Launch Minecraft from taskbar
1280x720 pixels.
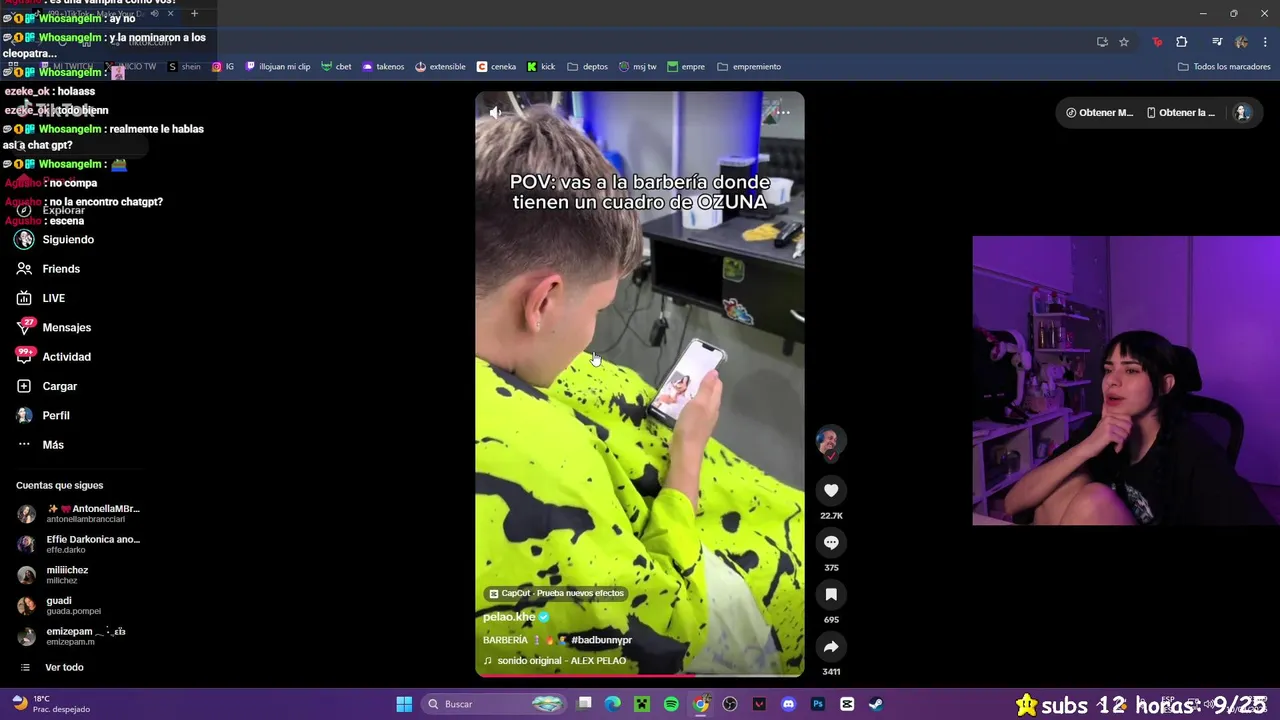642,704
